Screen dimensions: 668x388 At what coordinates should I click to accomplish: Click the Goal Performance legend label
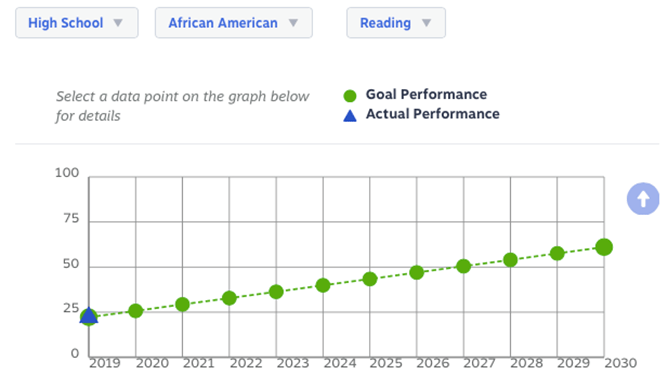(x=426, y=94)
